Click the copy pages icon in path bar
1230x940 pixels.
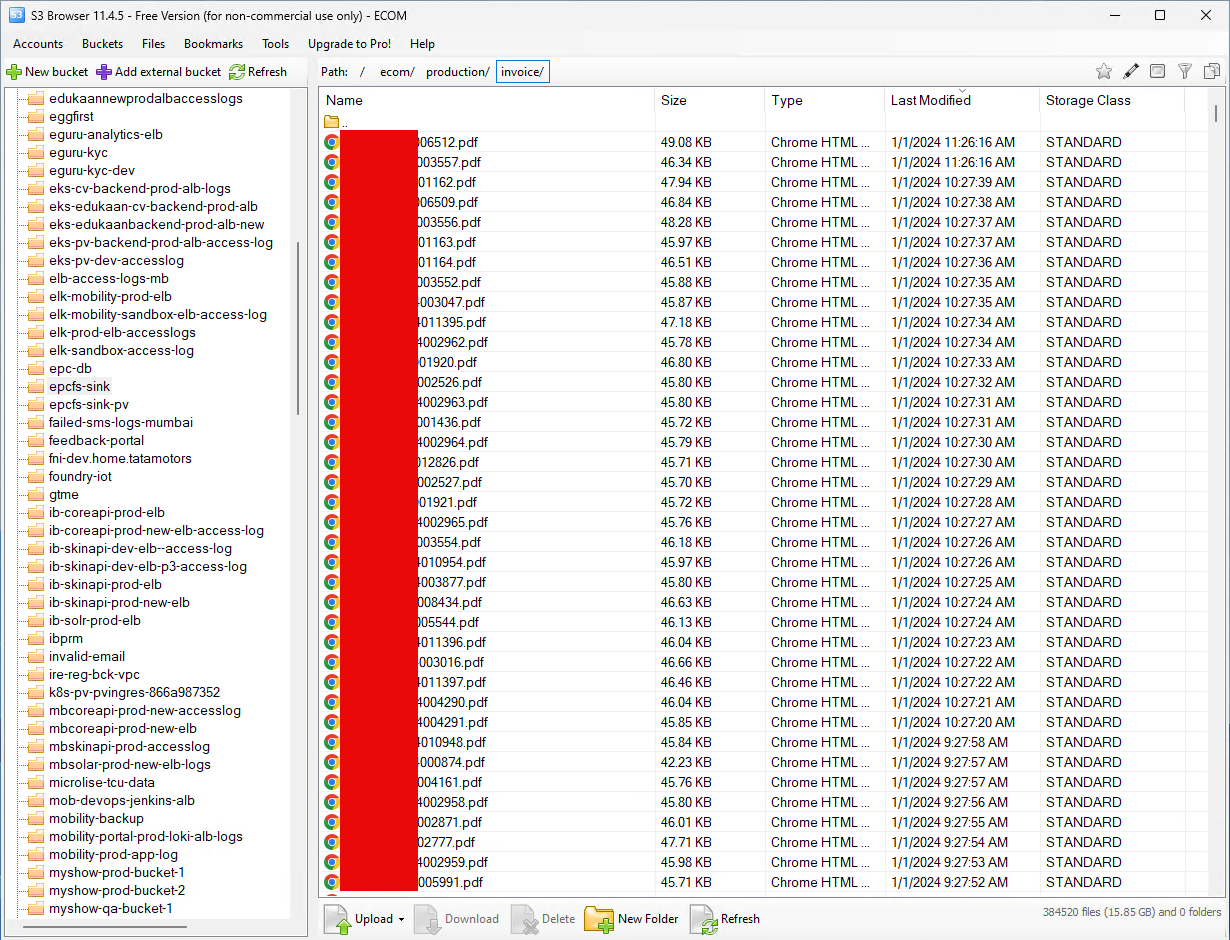click(1212, 71)
